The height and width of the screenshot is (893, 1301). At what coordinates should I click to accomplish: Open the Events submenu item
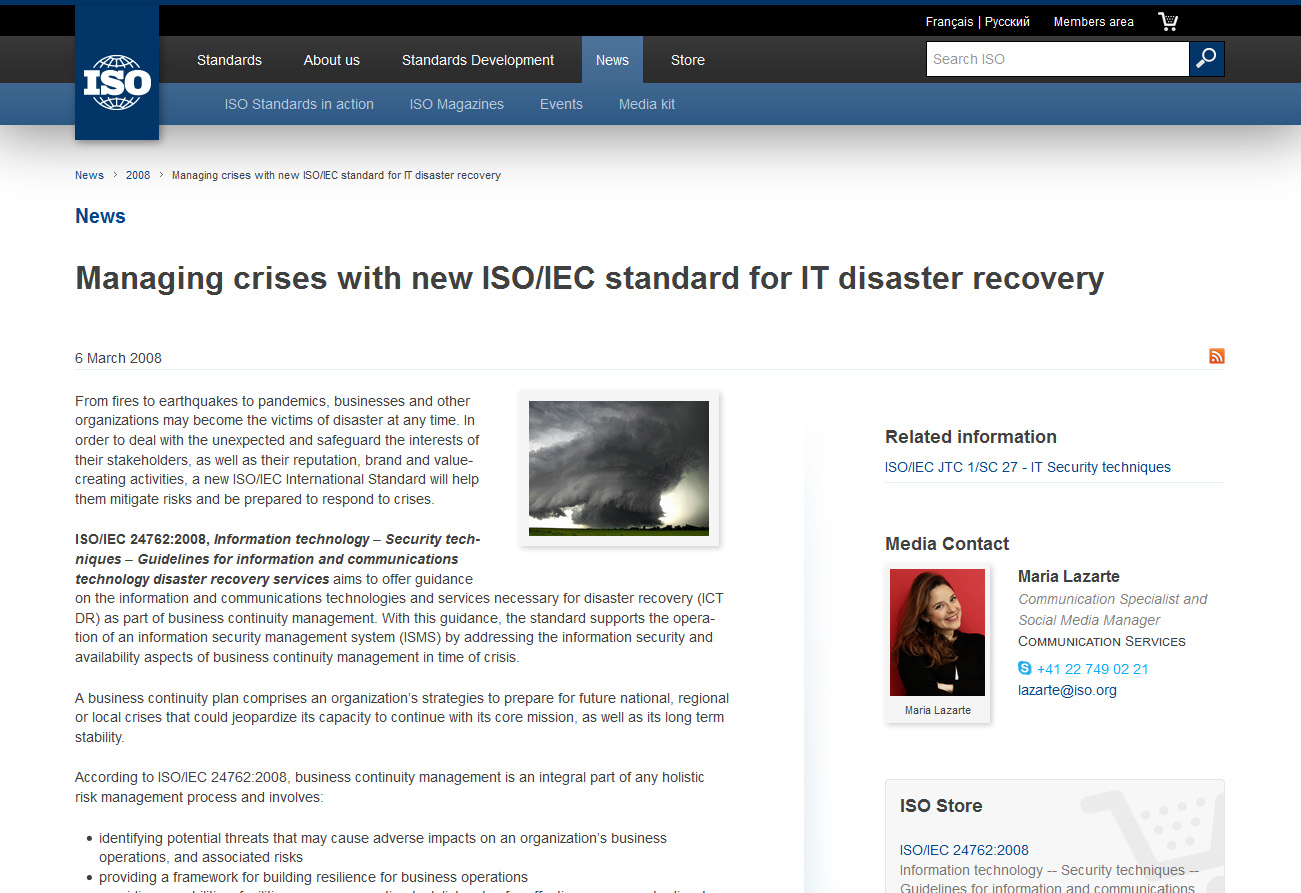coord(561,104)
